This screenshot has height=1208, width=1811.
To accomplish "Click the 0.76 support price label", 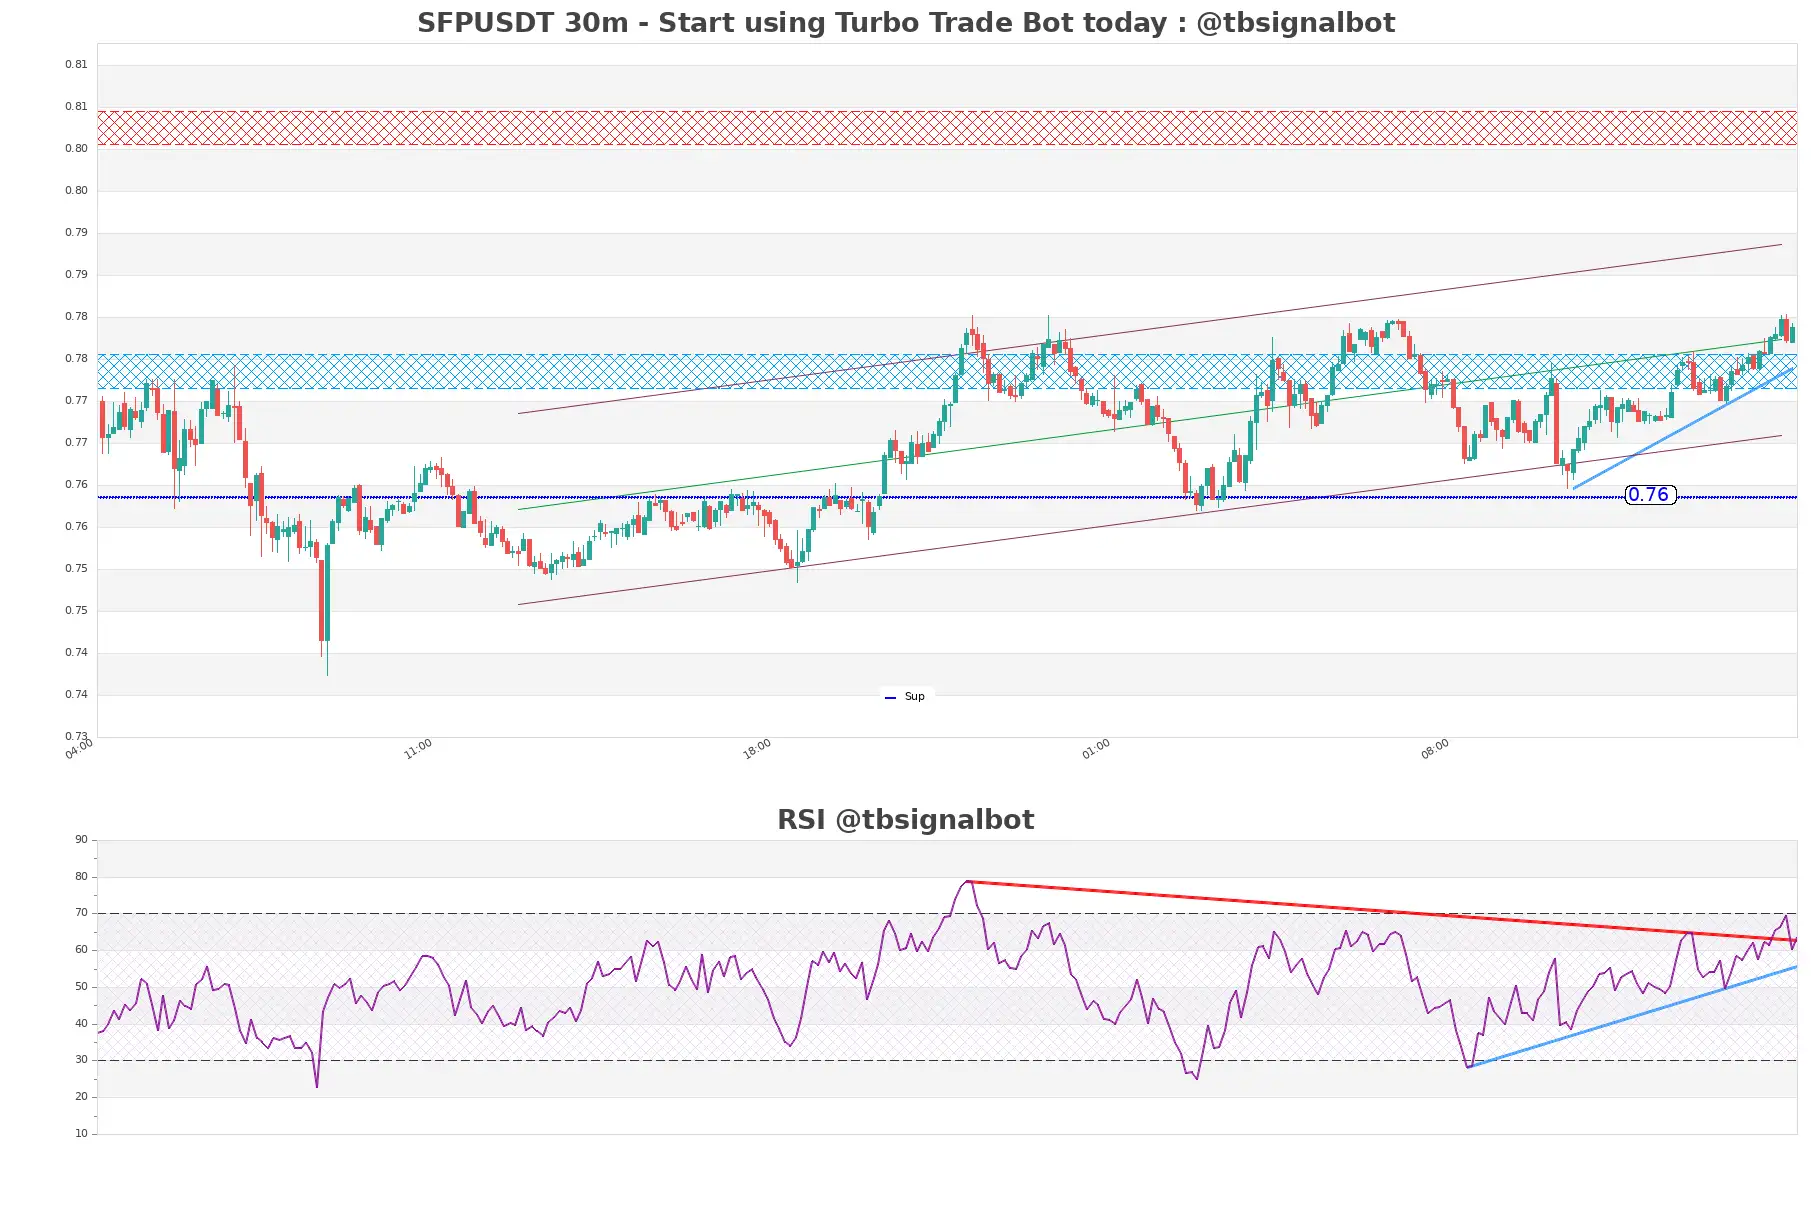I will pos(1650,494).
